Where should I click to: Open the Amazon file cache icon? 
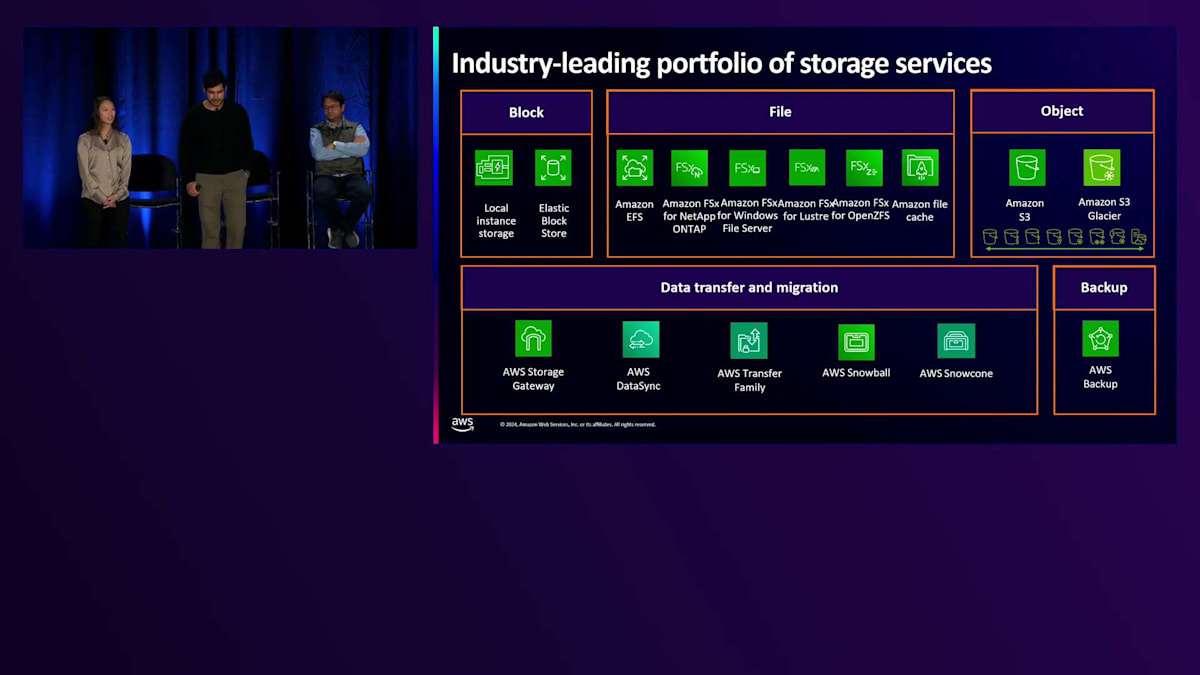click(920, 168)
